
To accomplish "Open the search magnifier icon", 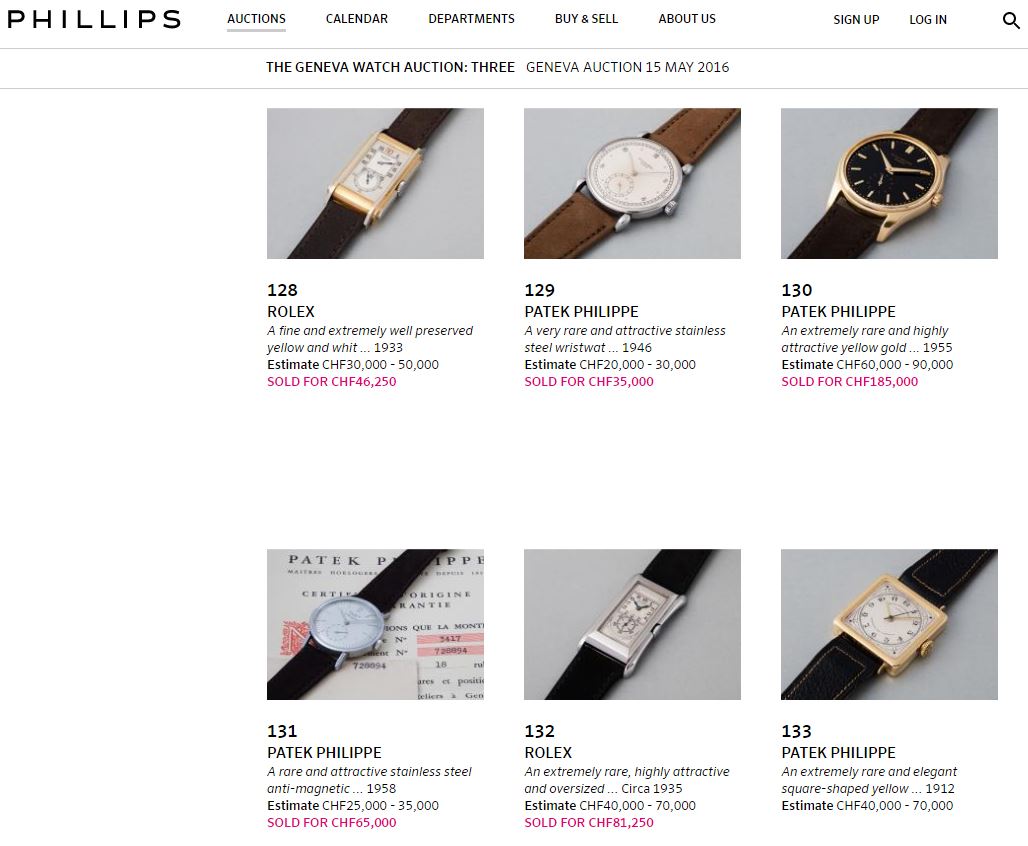I will [x=1011, y=20].
